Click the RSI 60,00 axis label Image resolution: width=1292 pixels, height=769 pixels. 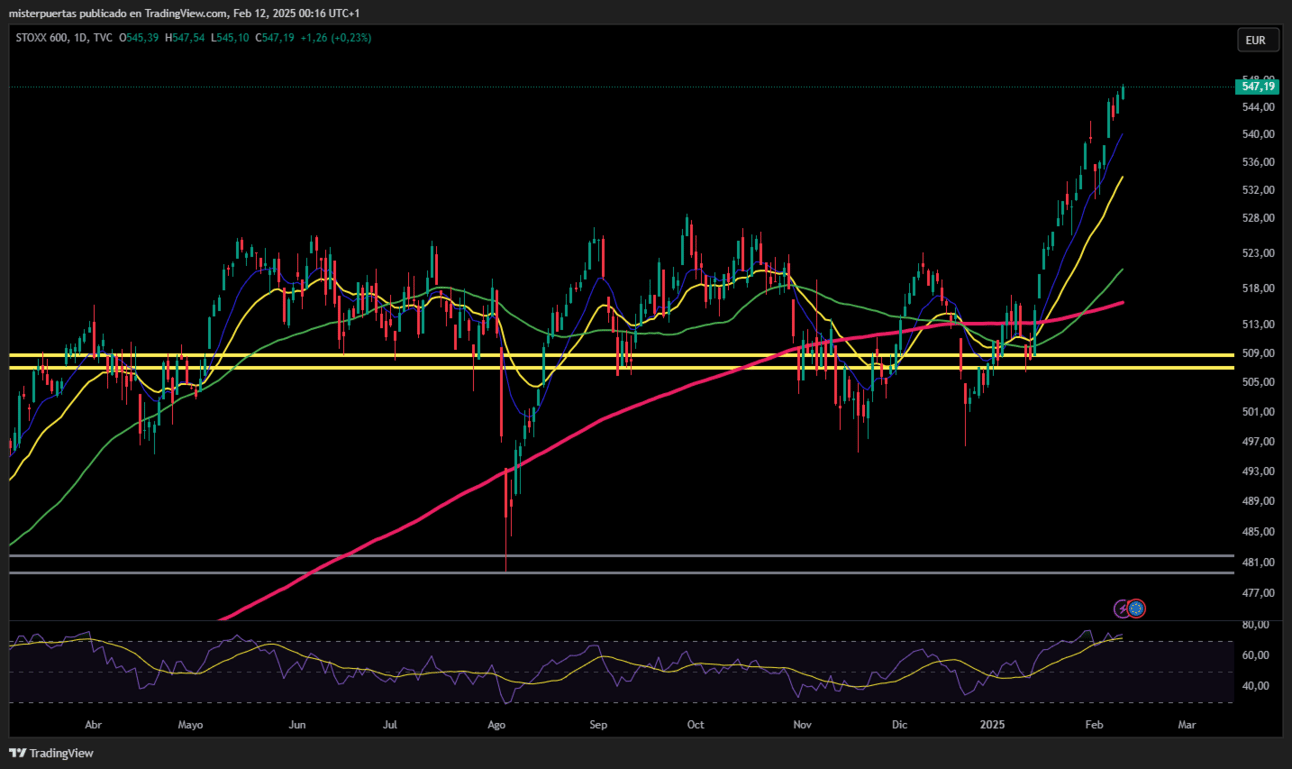coord(1255,655)
